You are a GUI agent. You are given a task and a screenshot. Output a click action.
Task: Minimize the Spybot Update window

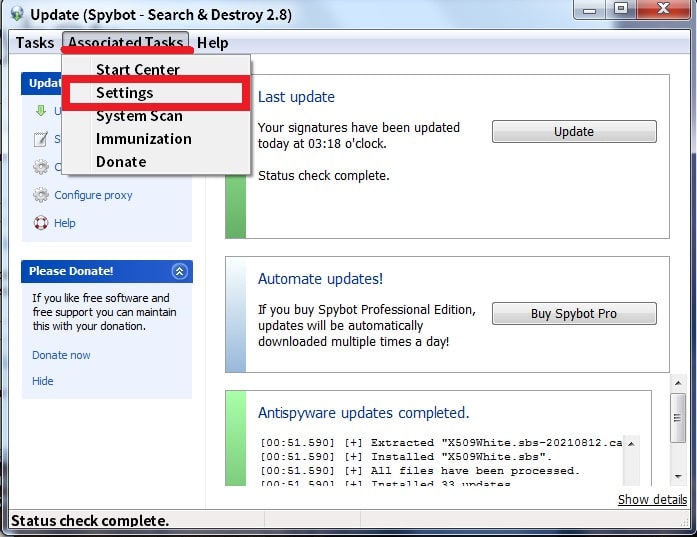tap(589, 9)
